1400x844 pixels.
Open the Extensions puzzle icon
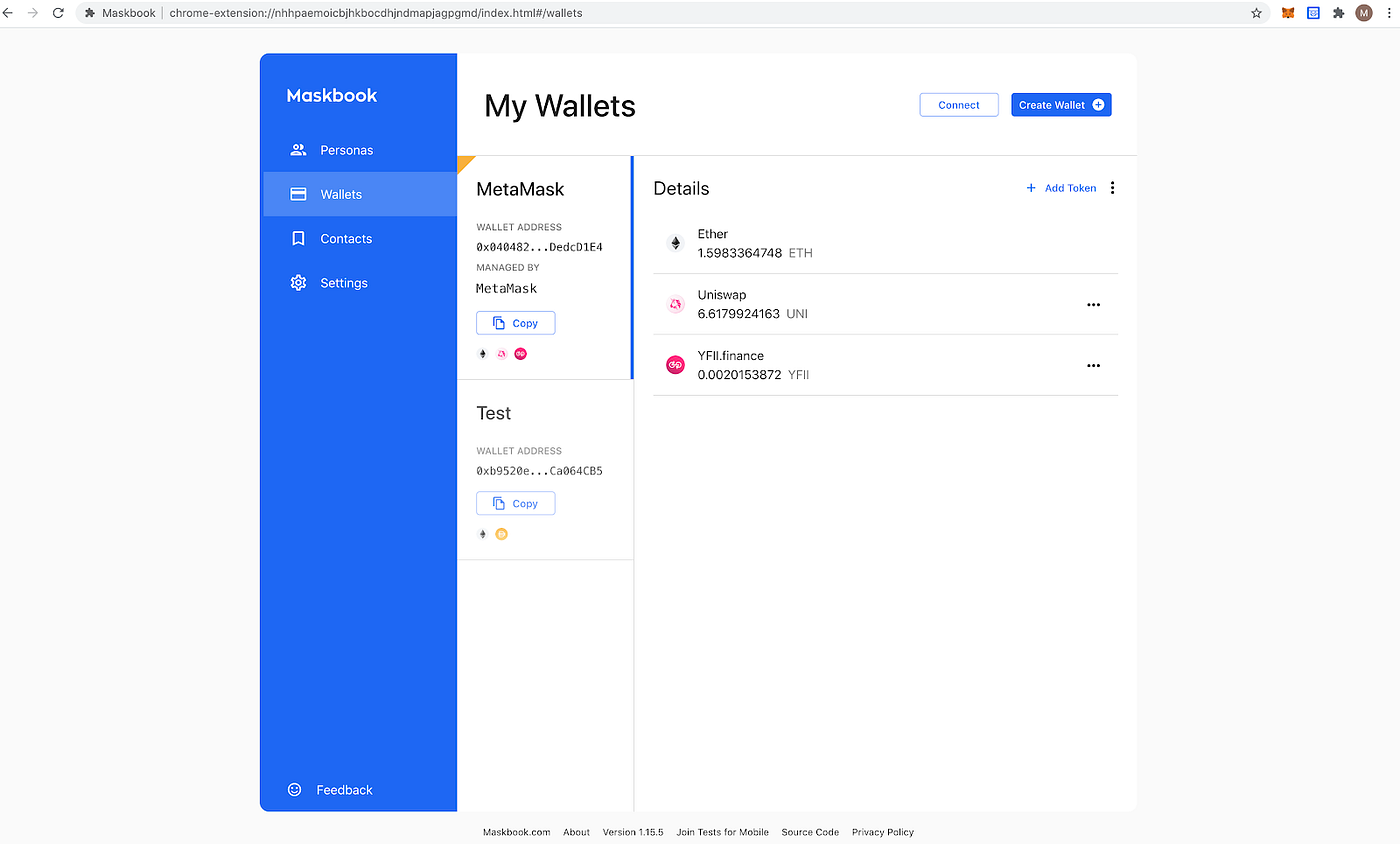[1339, 13]
